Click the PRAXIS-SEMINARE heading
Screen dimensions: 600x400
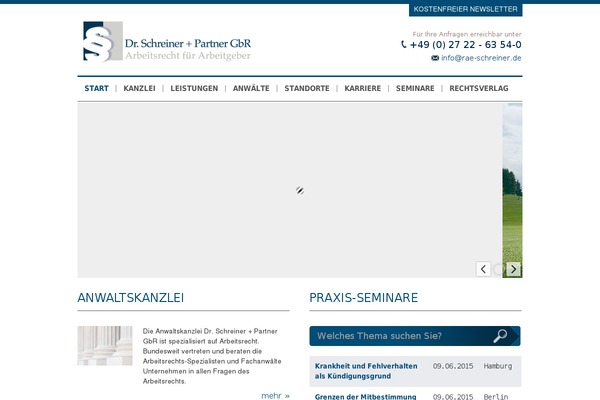[x=364, y=298]
